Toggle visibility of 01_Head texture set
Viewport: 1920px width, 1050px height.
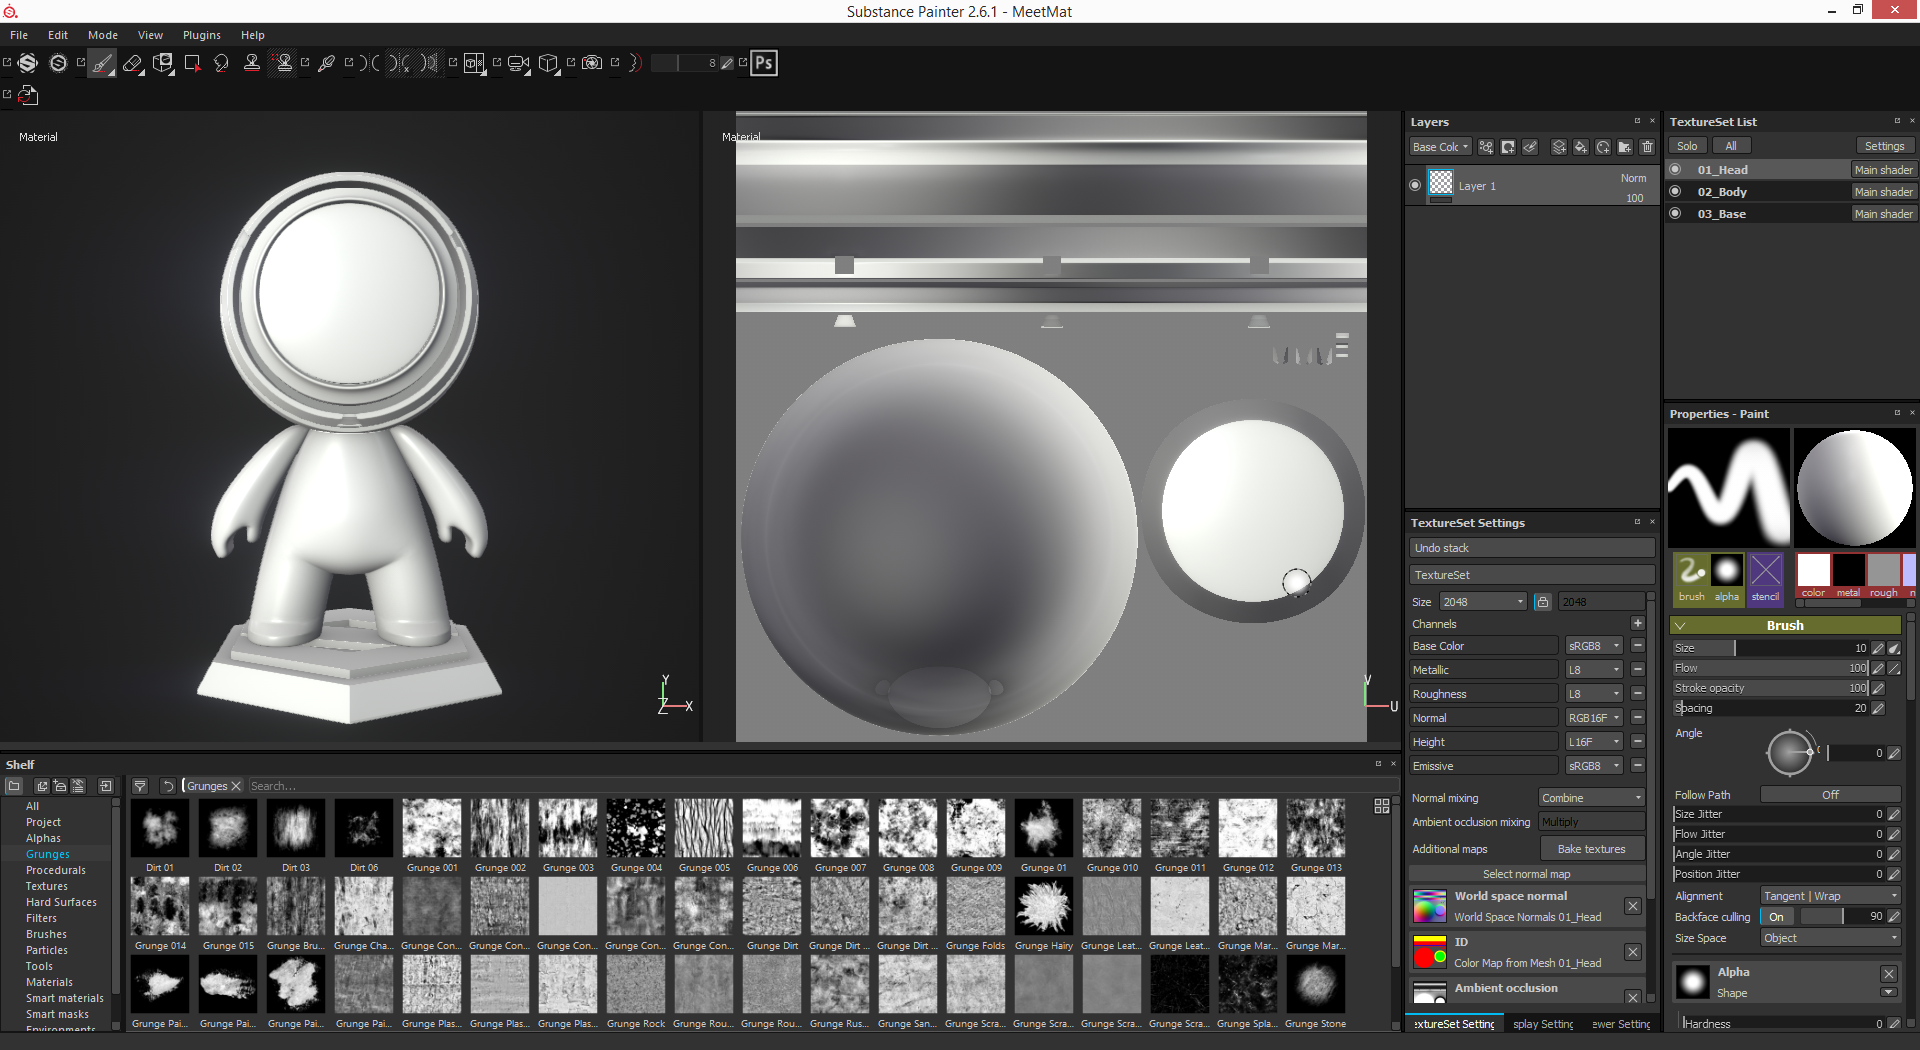click(x=1676, y=170)
